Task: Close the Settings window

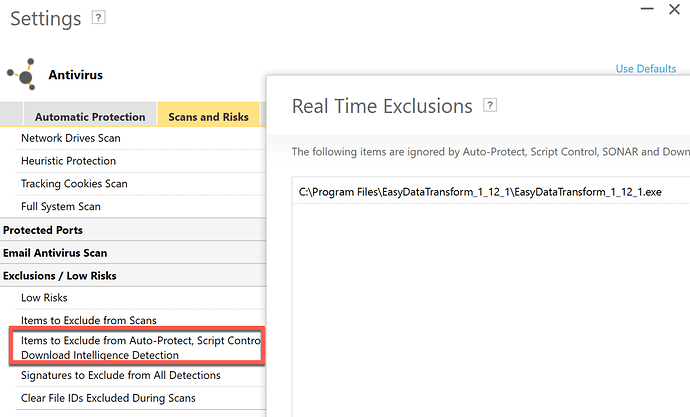Action: tap(674, 9)
